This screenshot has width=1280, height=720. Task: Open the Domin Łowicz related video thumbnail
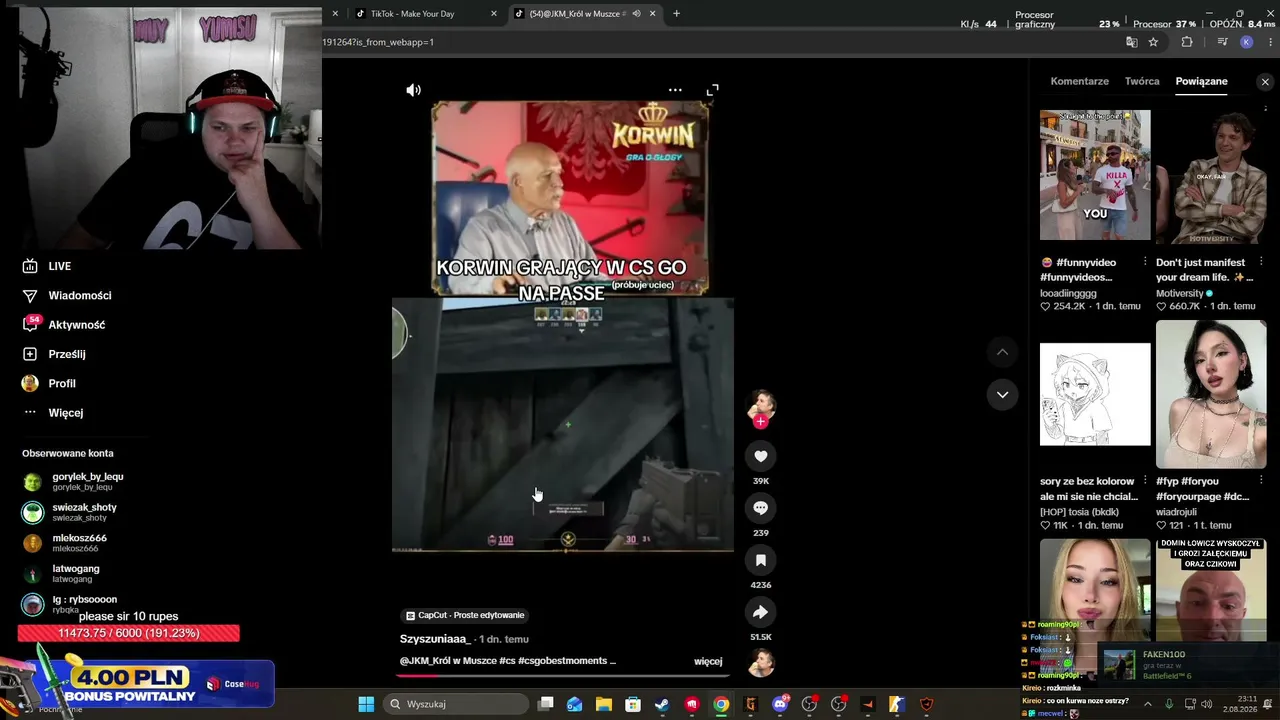tap(1211, 590)
